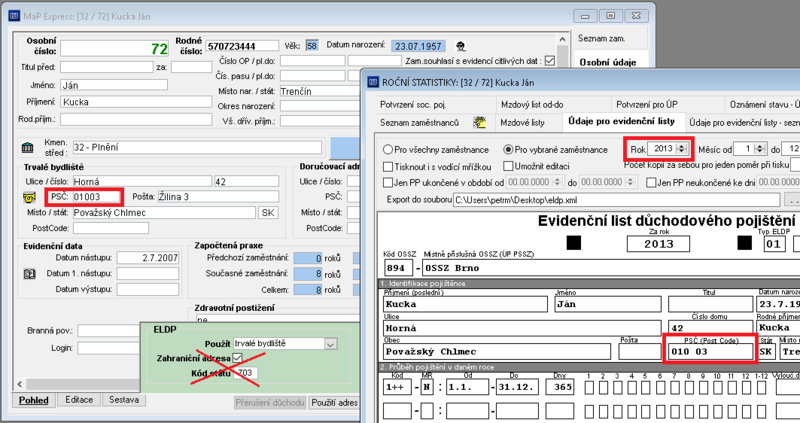Click Export do souboru path field

point(616,200)
